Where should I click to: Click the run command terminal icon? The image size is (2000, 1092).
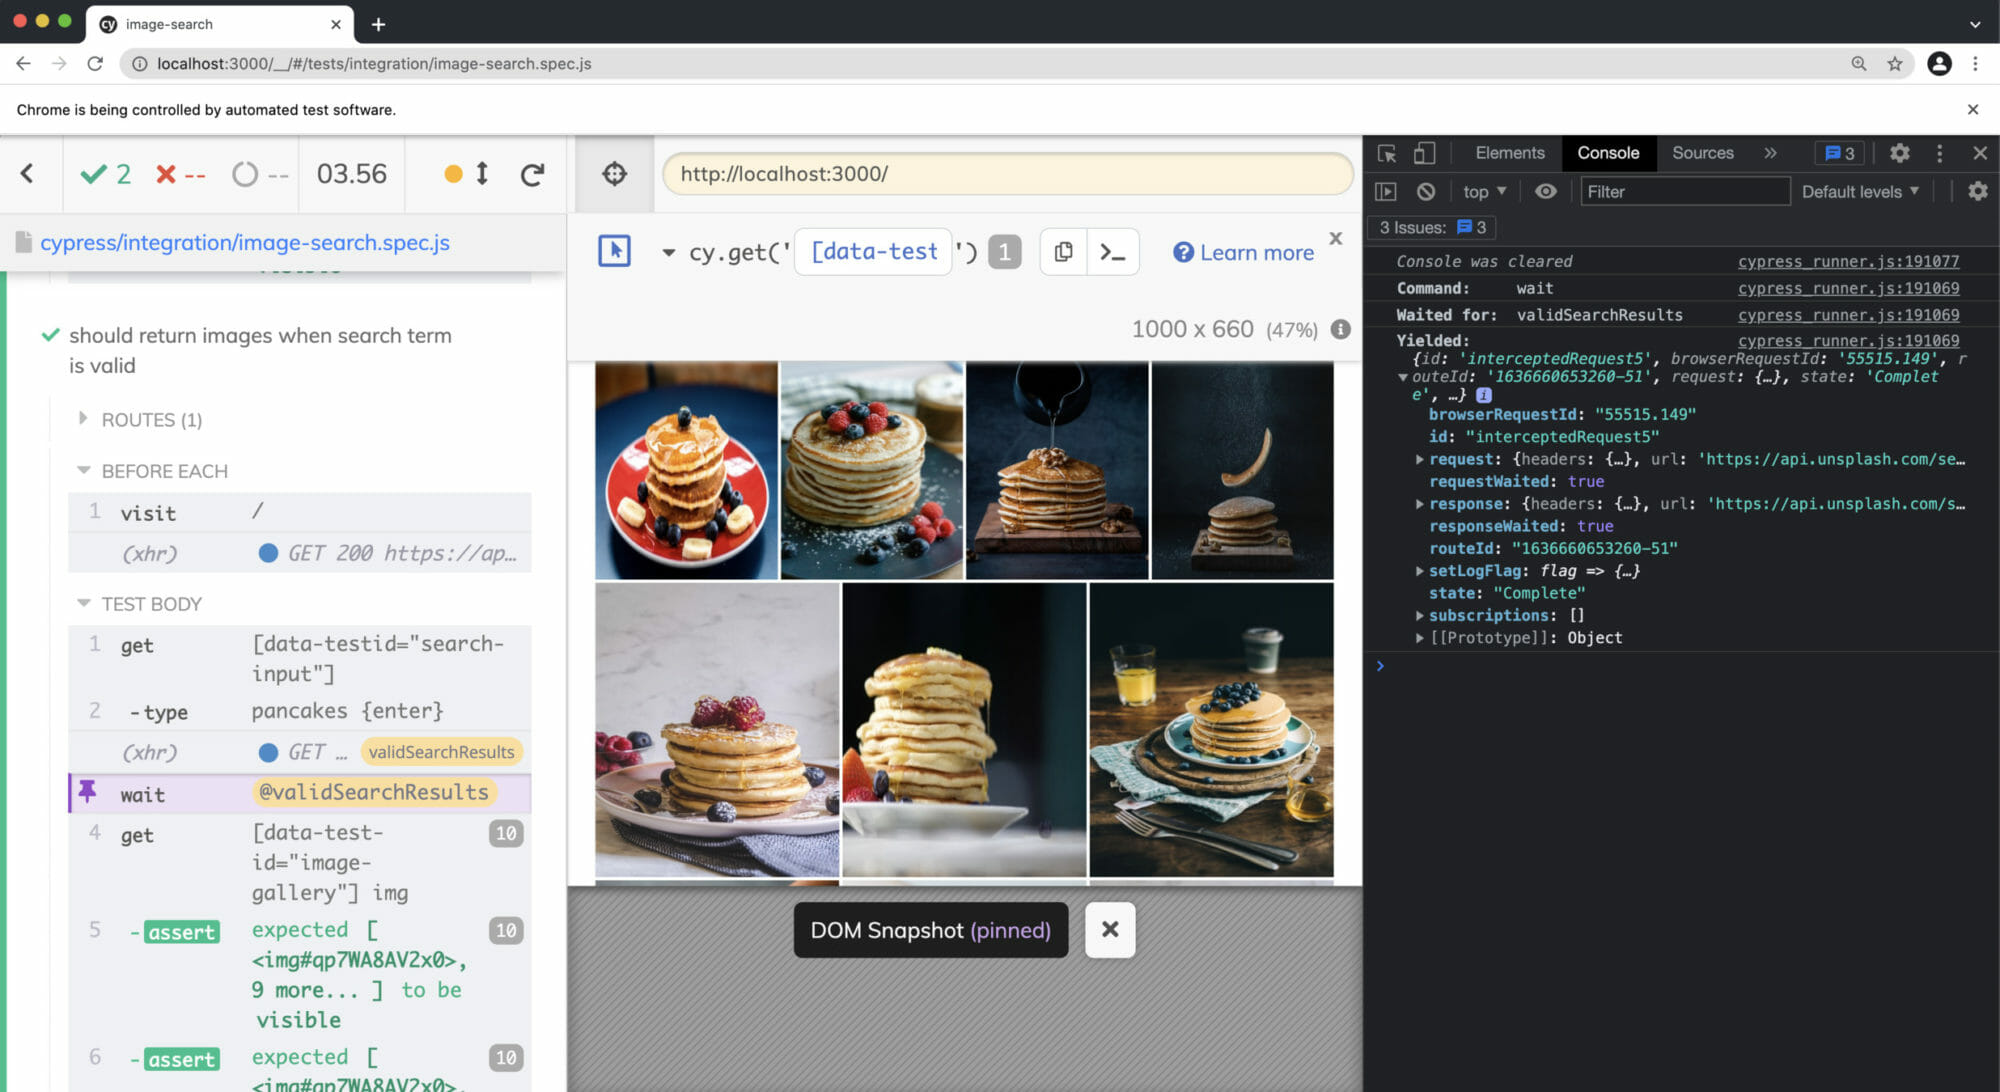click(1113, 251)
